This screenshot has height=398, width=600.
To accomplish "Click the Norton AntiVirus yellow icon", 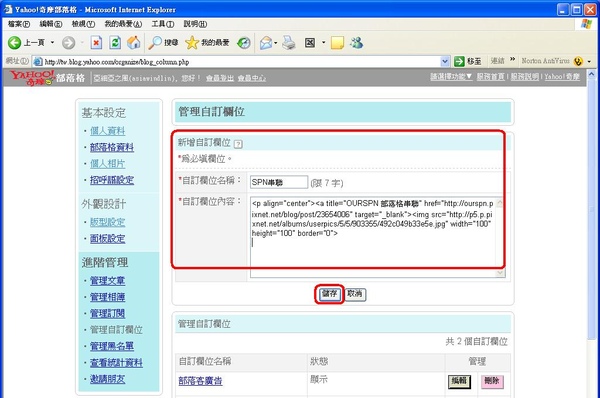I will (578, 61).
